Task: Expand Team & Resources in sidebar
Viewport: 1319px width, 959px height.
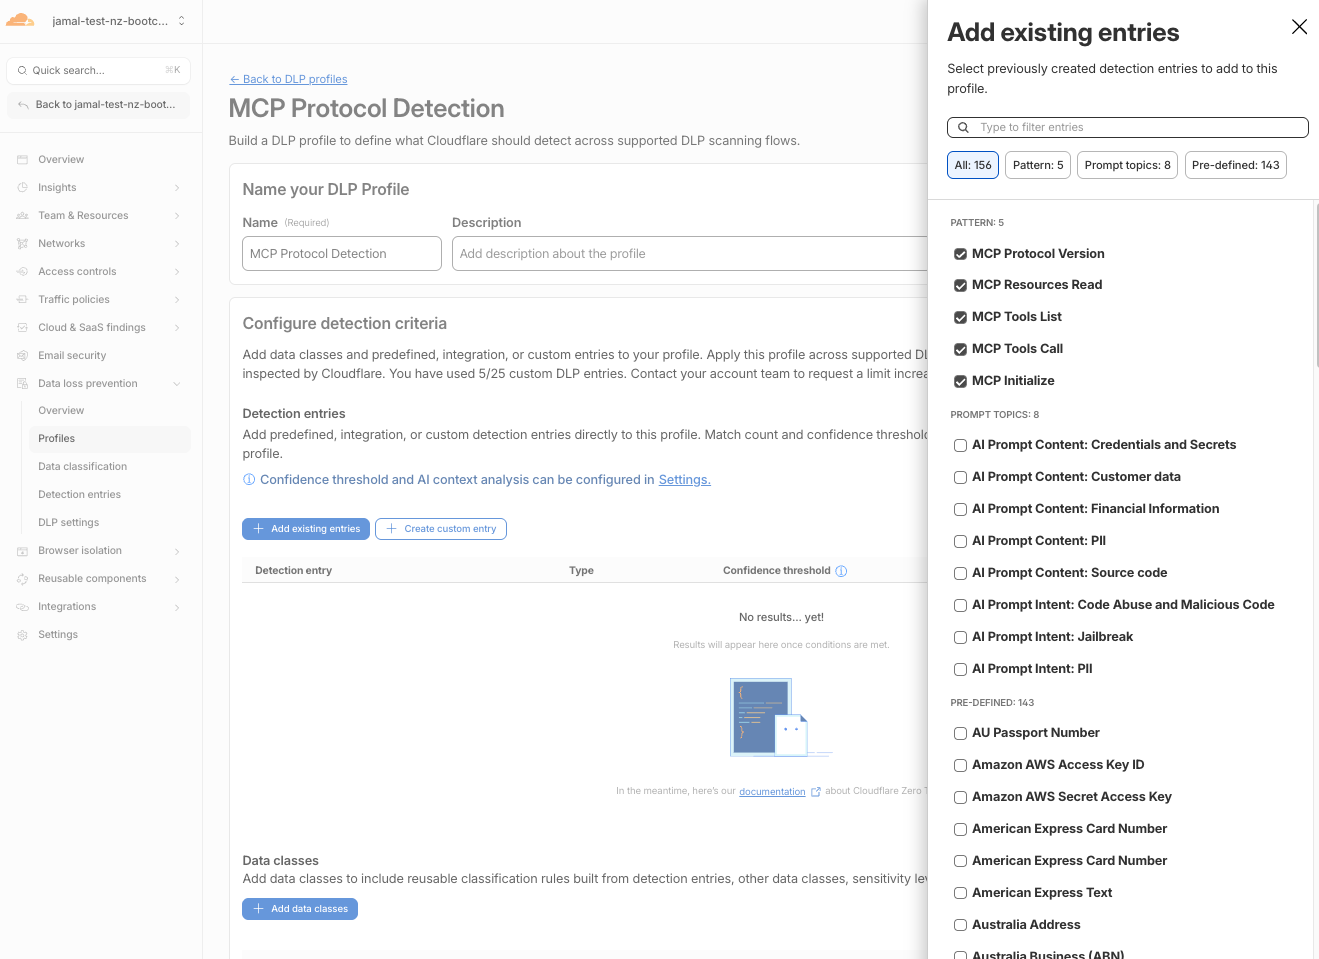Action: pyautogui.click(x=177, y=216)
